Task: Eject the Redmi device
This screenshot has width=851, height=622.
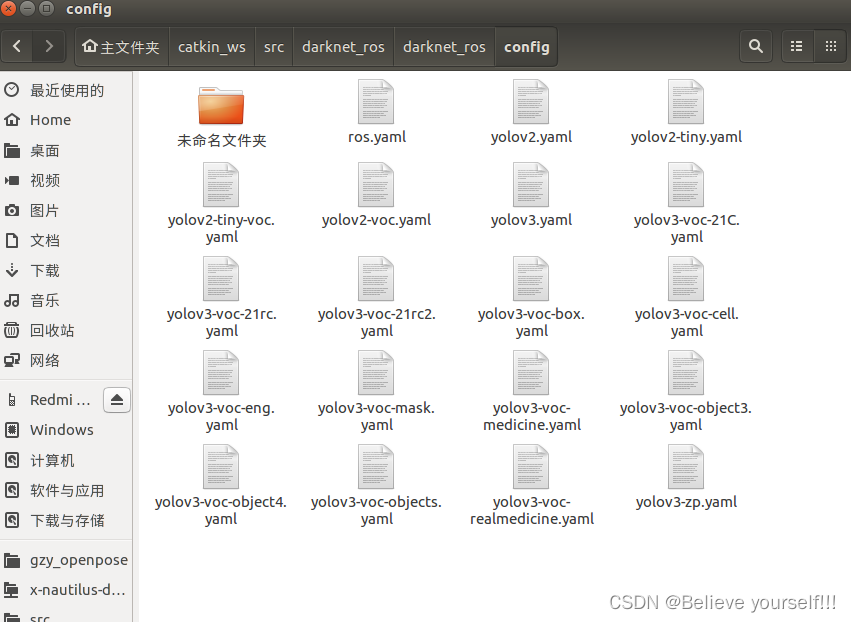Action: pyautogui.click(x=117, y=400)
